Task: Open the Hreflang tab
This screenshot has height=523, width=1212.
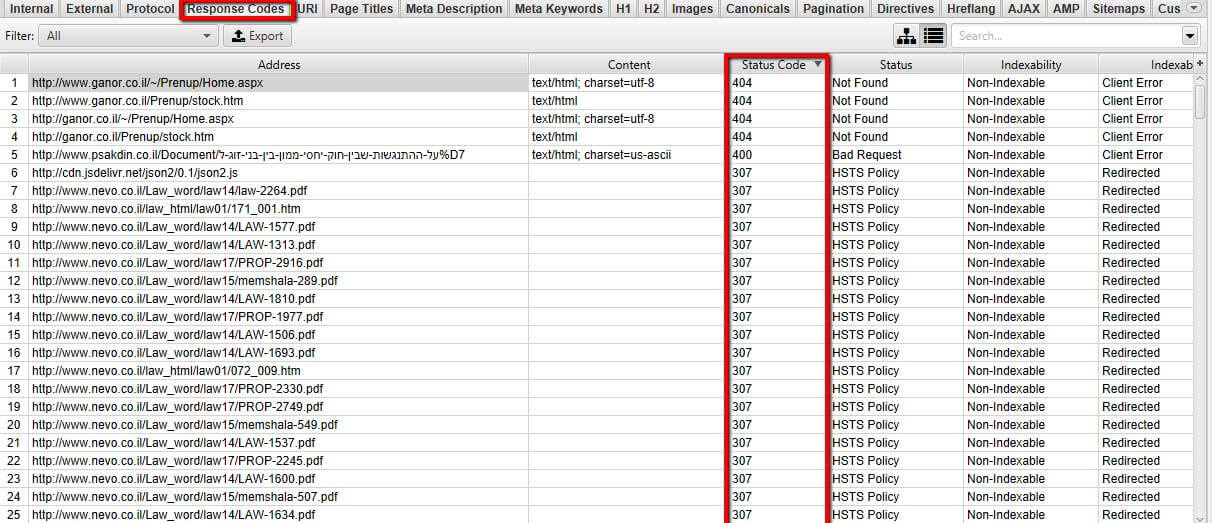Action: (x=973, y=9)
